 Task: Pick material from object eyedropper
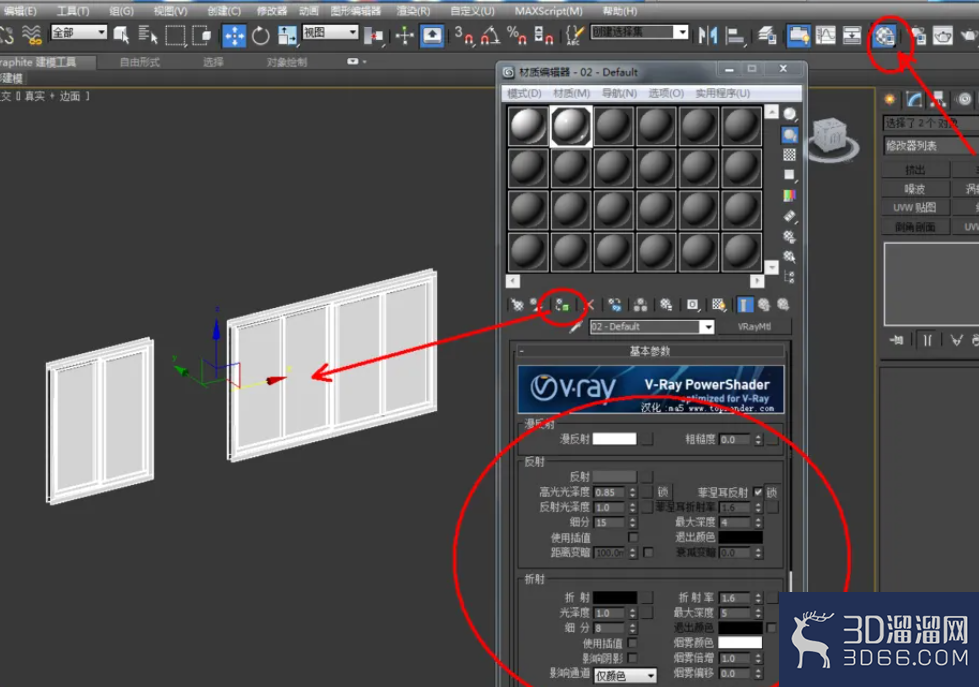pos(576,327)
